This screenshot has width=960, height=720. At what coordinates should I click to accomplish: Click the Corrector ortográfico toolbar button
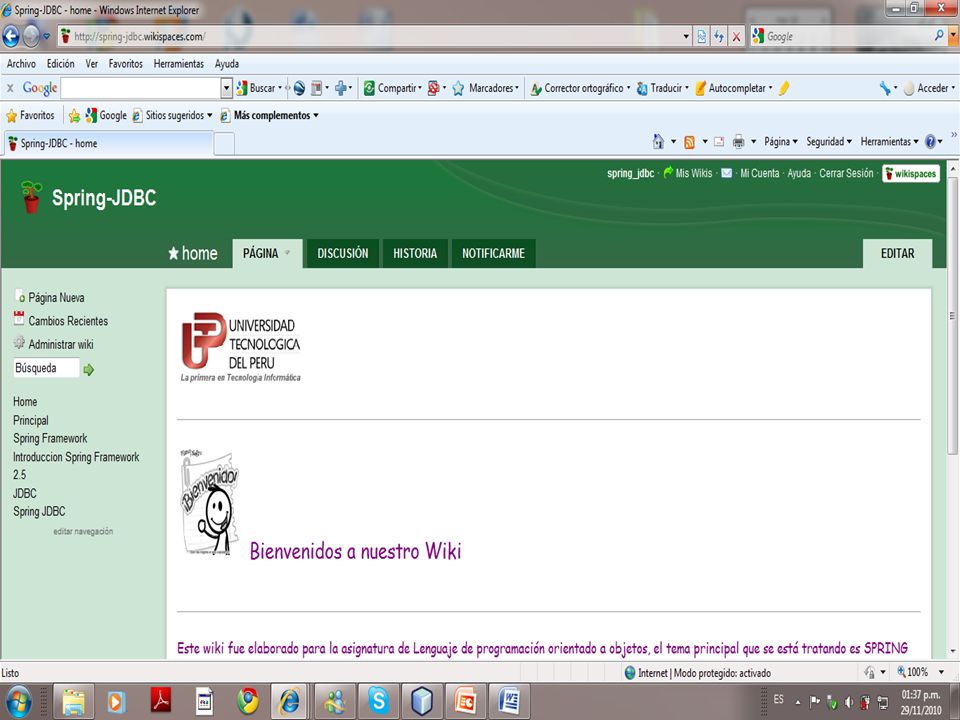580,88
